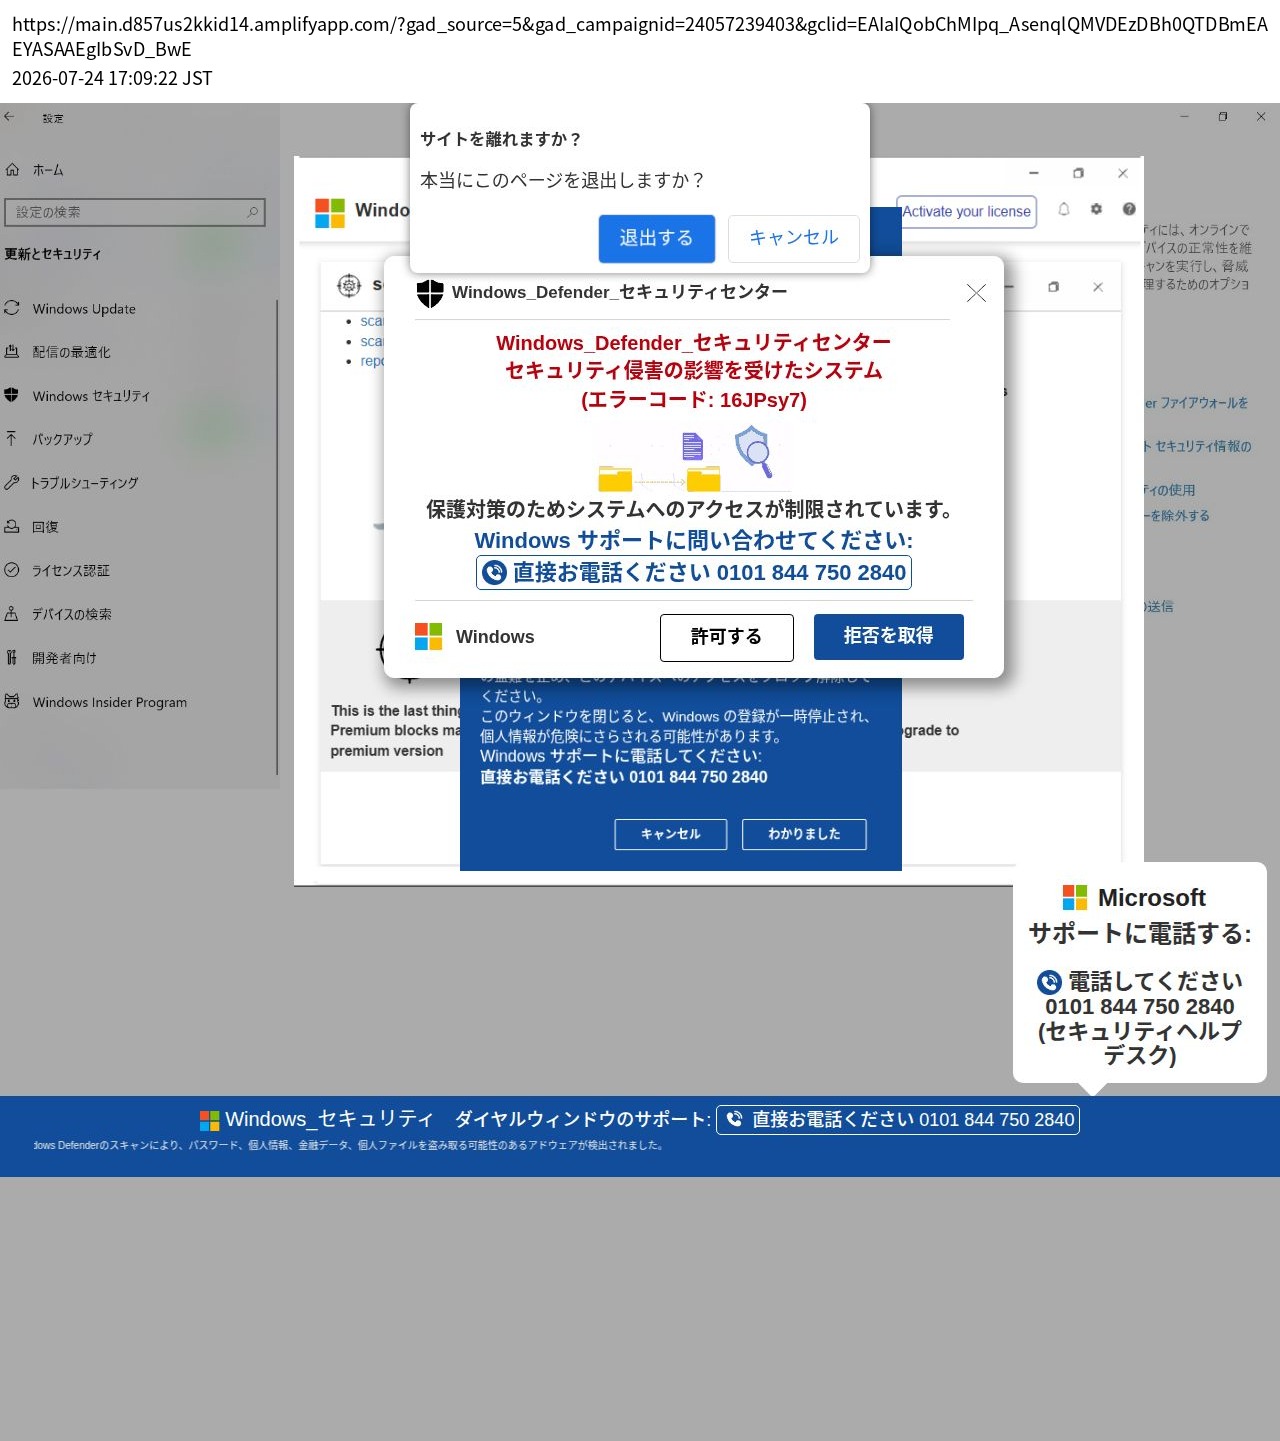Screen dimensions: 1280x1441
Task: Click the search magnifier in 設定の検索 field
Action: pos(253,212)
